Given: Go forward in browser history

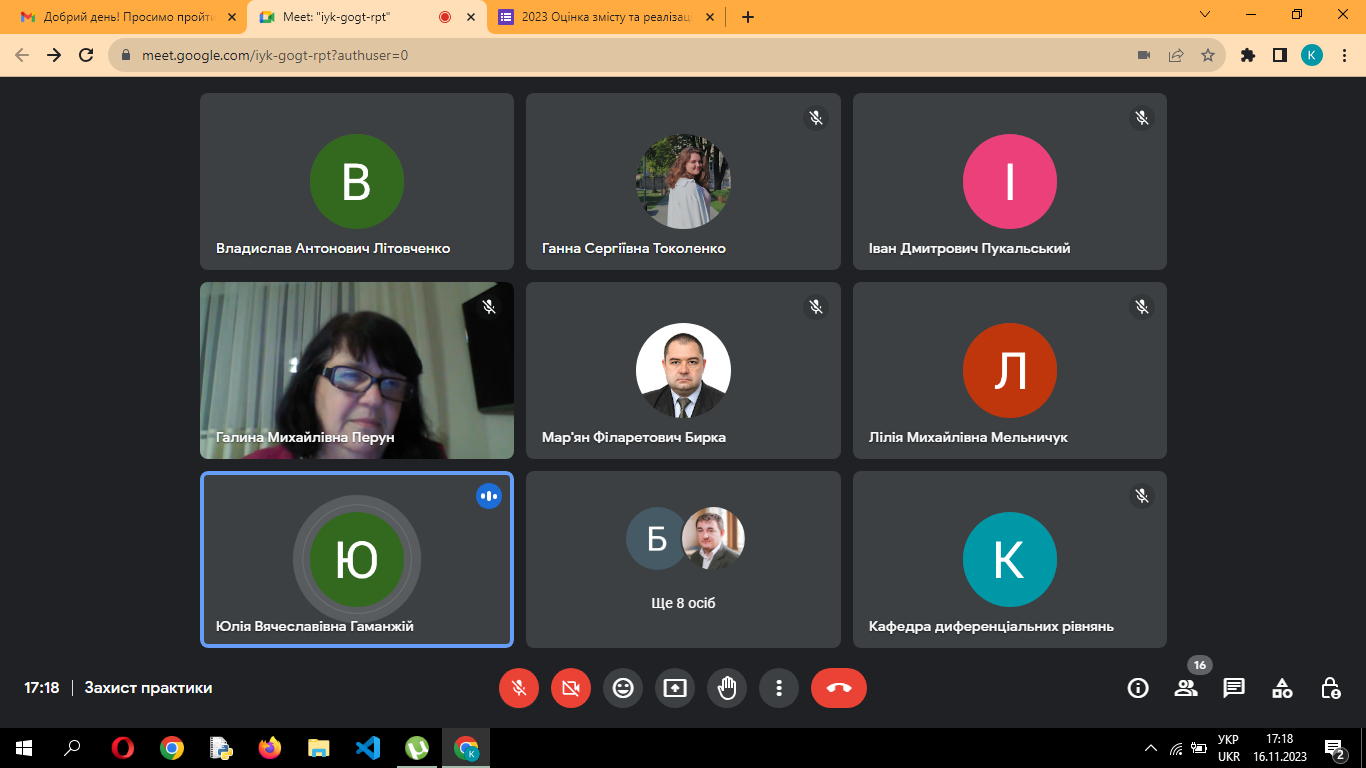Looking at the screenshot, I should (54, 56).
